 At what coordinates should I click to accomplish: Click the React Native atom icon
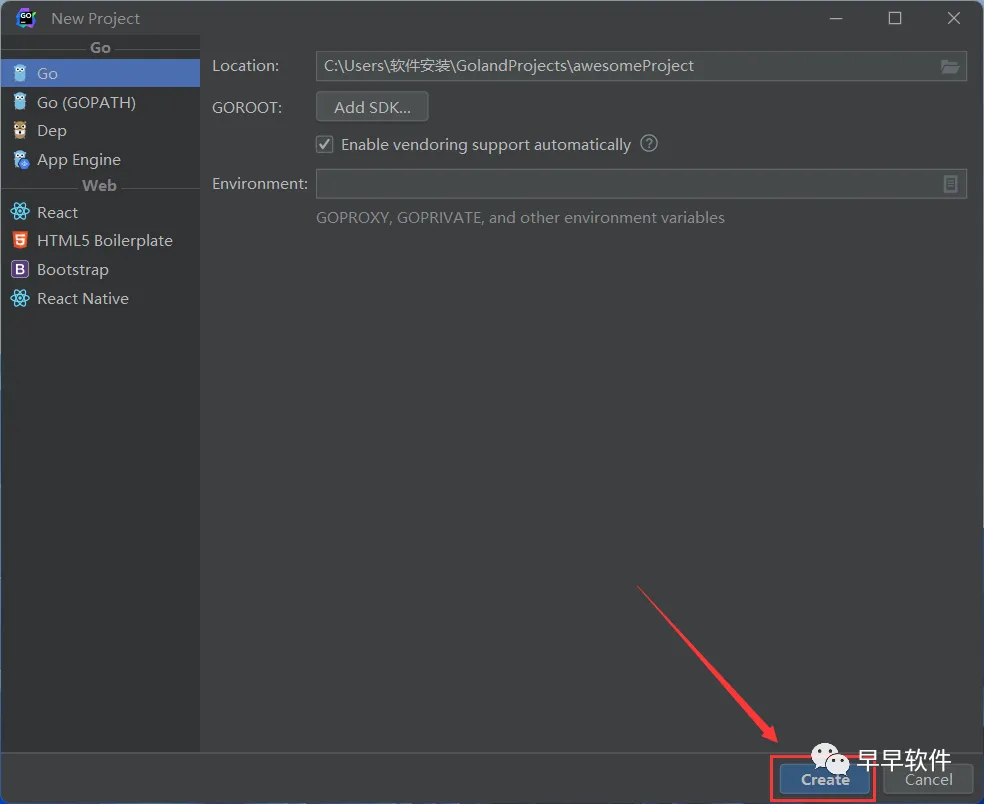pos(20,298)
